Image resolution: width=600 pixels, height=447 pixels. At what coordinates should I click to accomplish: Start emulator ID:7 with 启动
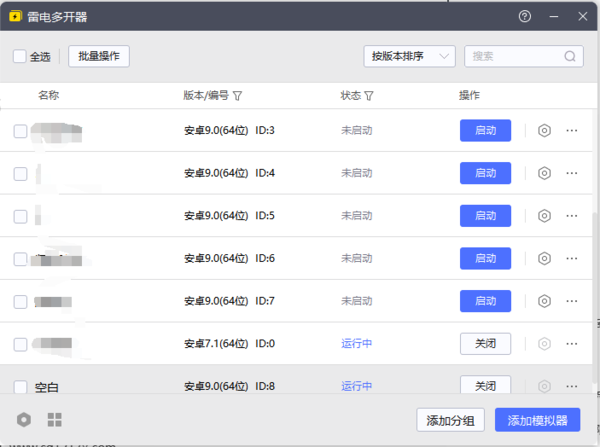tap(485, 301)
